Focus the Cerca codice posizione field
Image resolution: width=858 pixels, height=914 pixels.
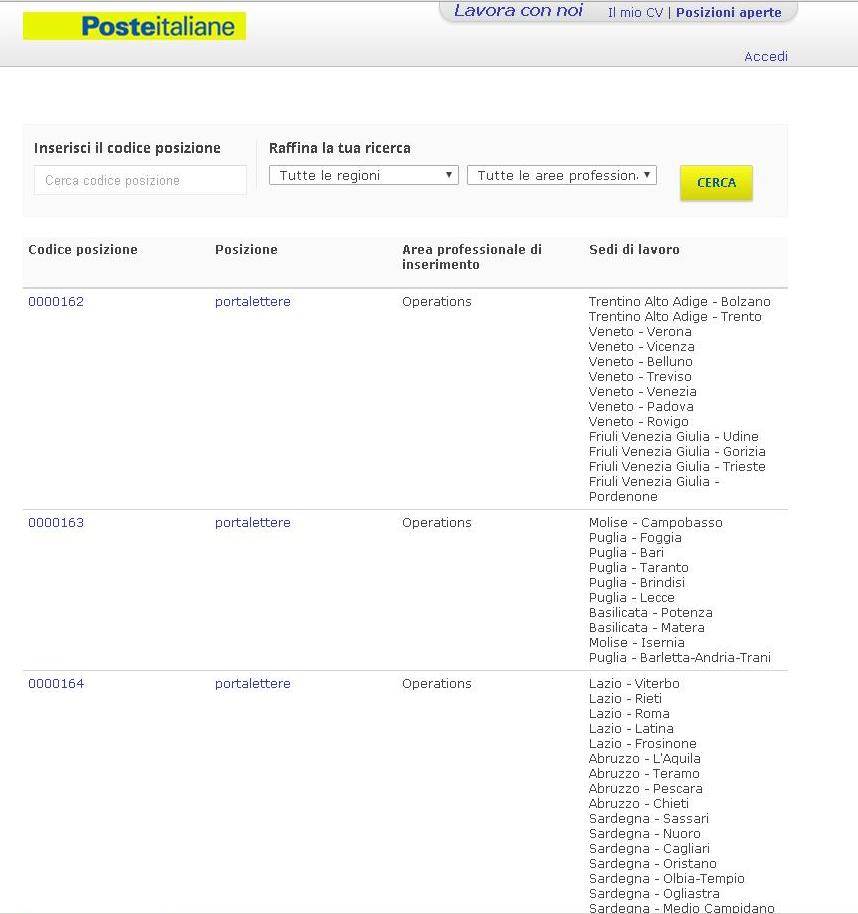140,181
